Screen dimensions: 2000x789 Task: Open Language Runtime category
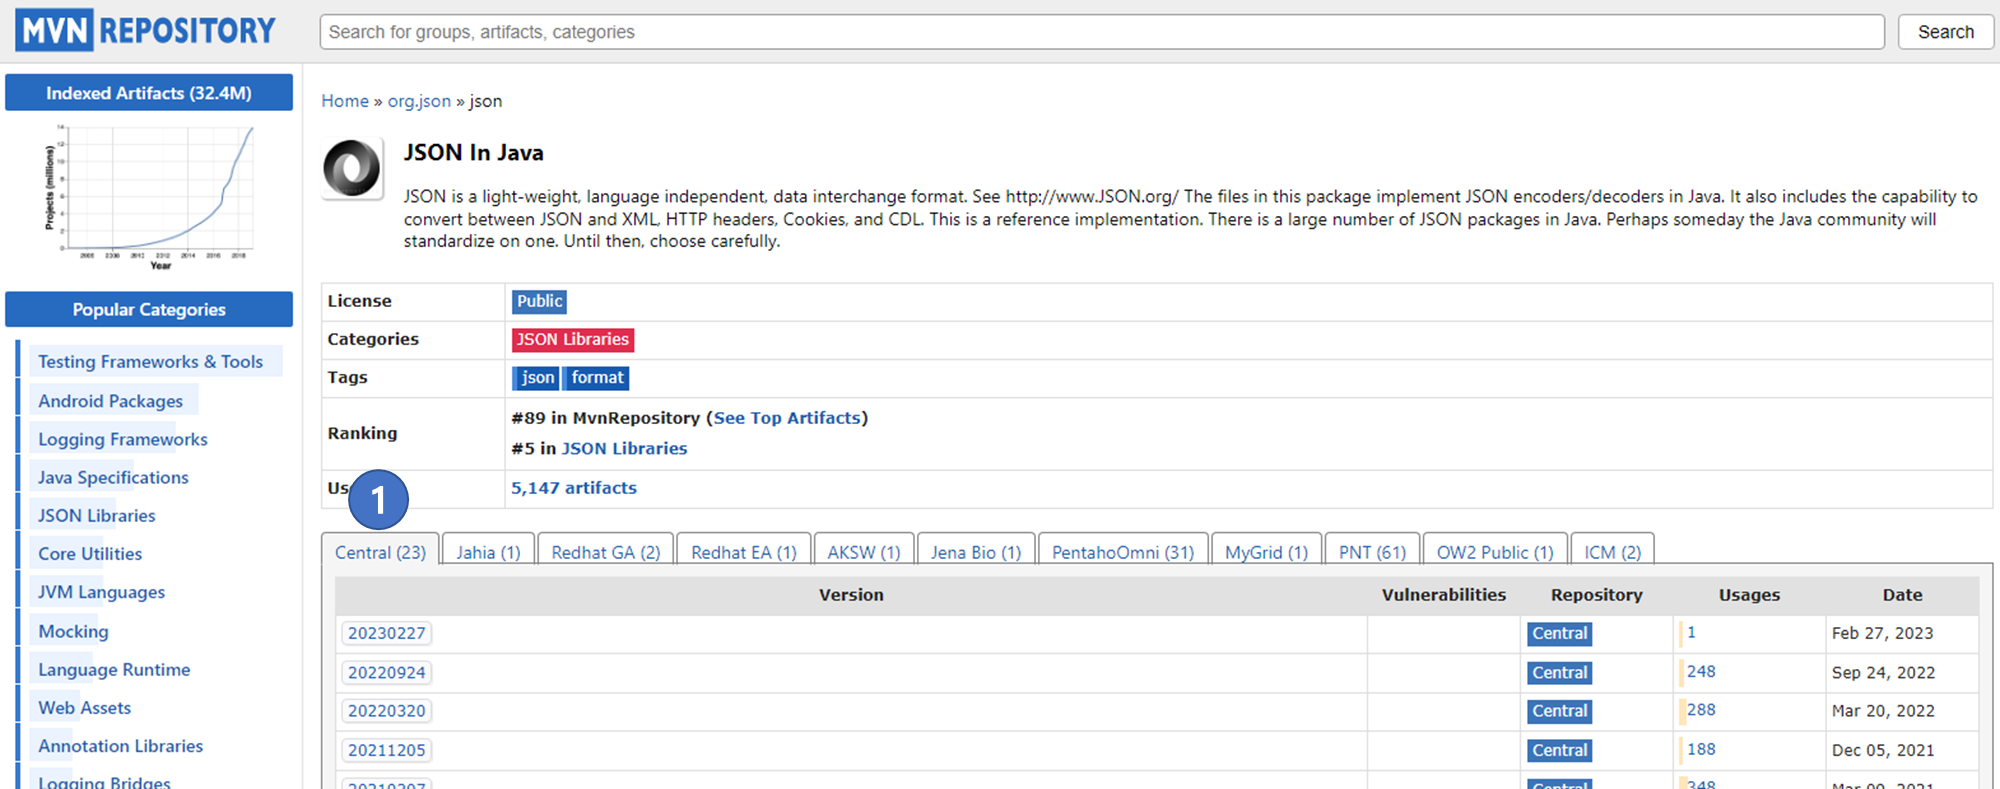[x=114, y=670]
